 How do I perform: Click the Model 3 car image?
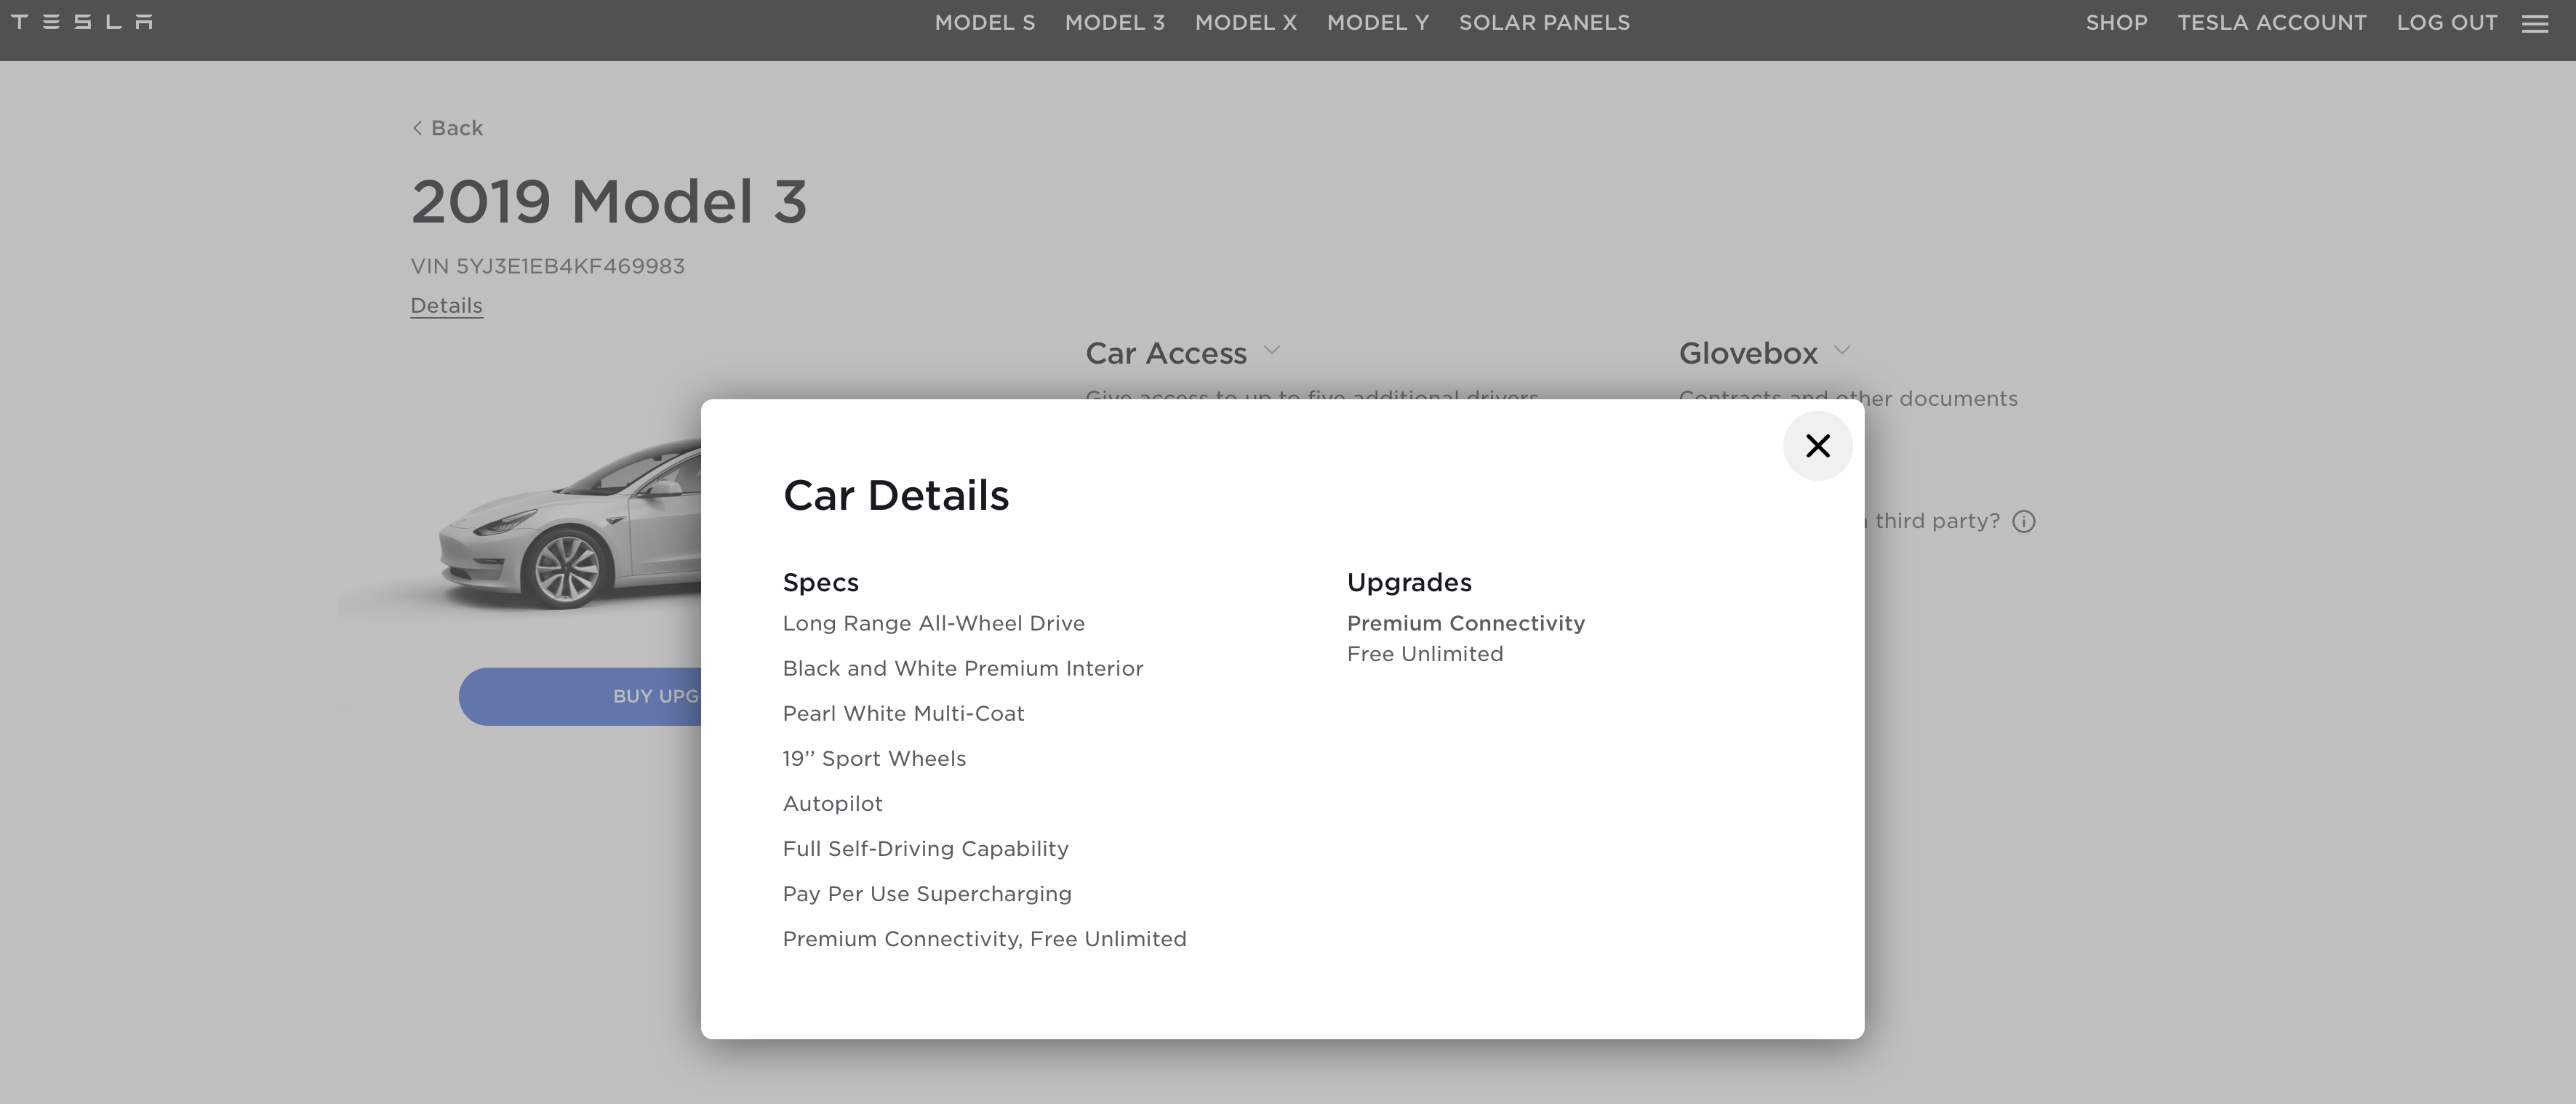(x=570, y=530)
